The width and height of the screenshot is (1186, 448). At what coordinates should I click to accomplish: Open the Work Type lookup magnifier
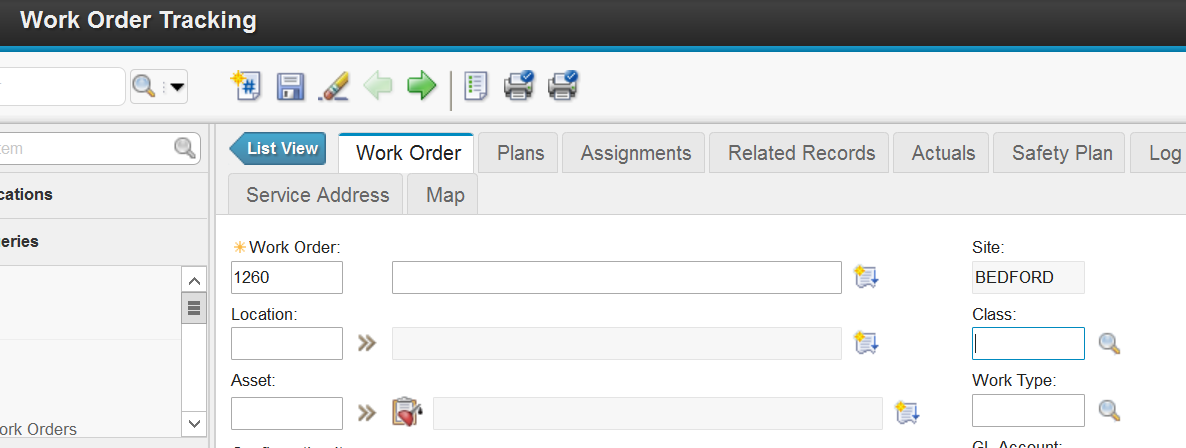pos(1109,410)
